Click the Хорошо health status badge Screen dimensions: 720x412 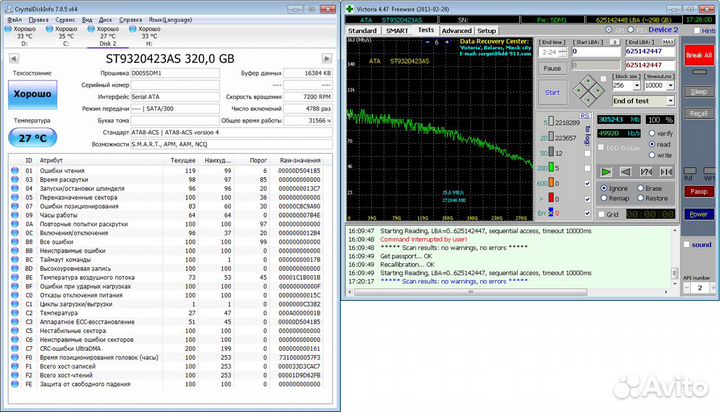click(x=31, y=93)
